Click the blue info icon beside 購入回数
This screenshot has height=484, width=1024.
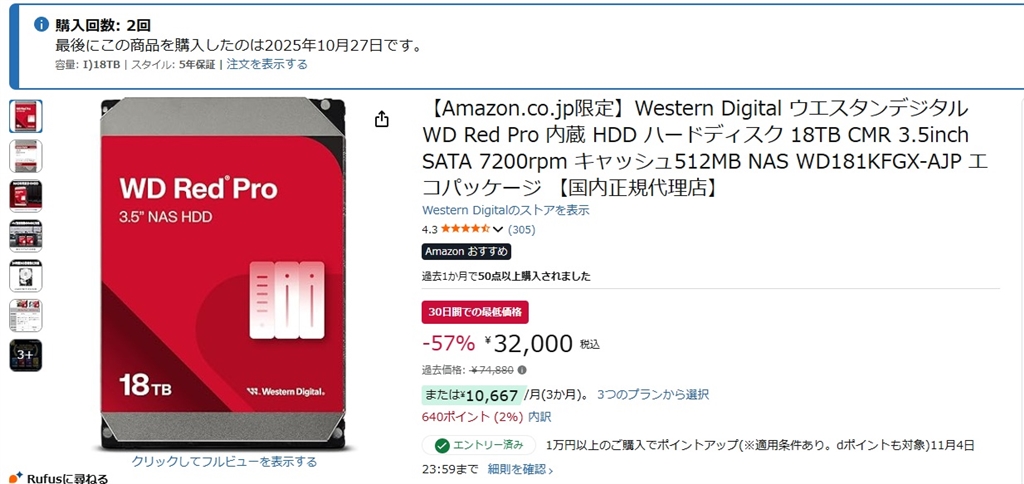[x=41, y=24]
